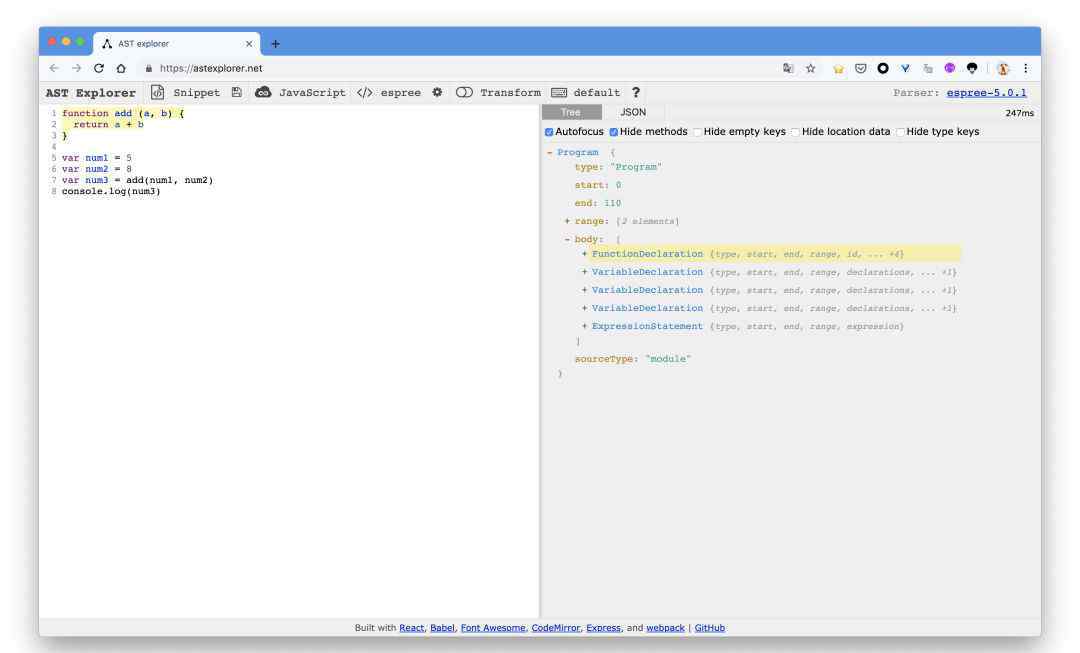The height and width of the screenshot is (653, 1080).
Task: Go forward in browser history
Action: pyautogui.click(x=76, y=68)
